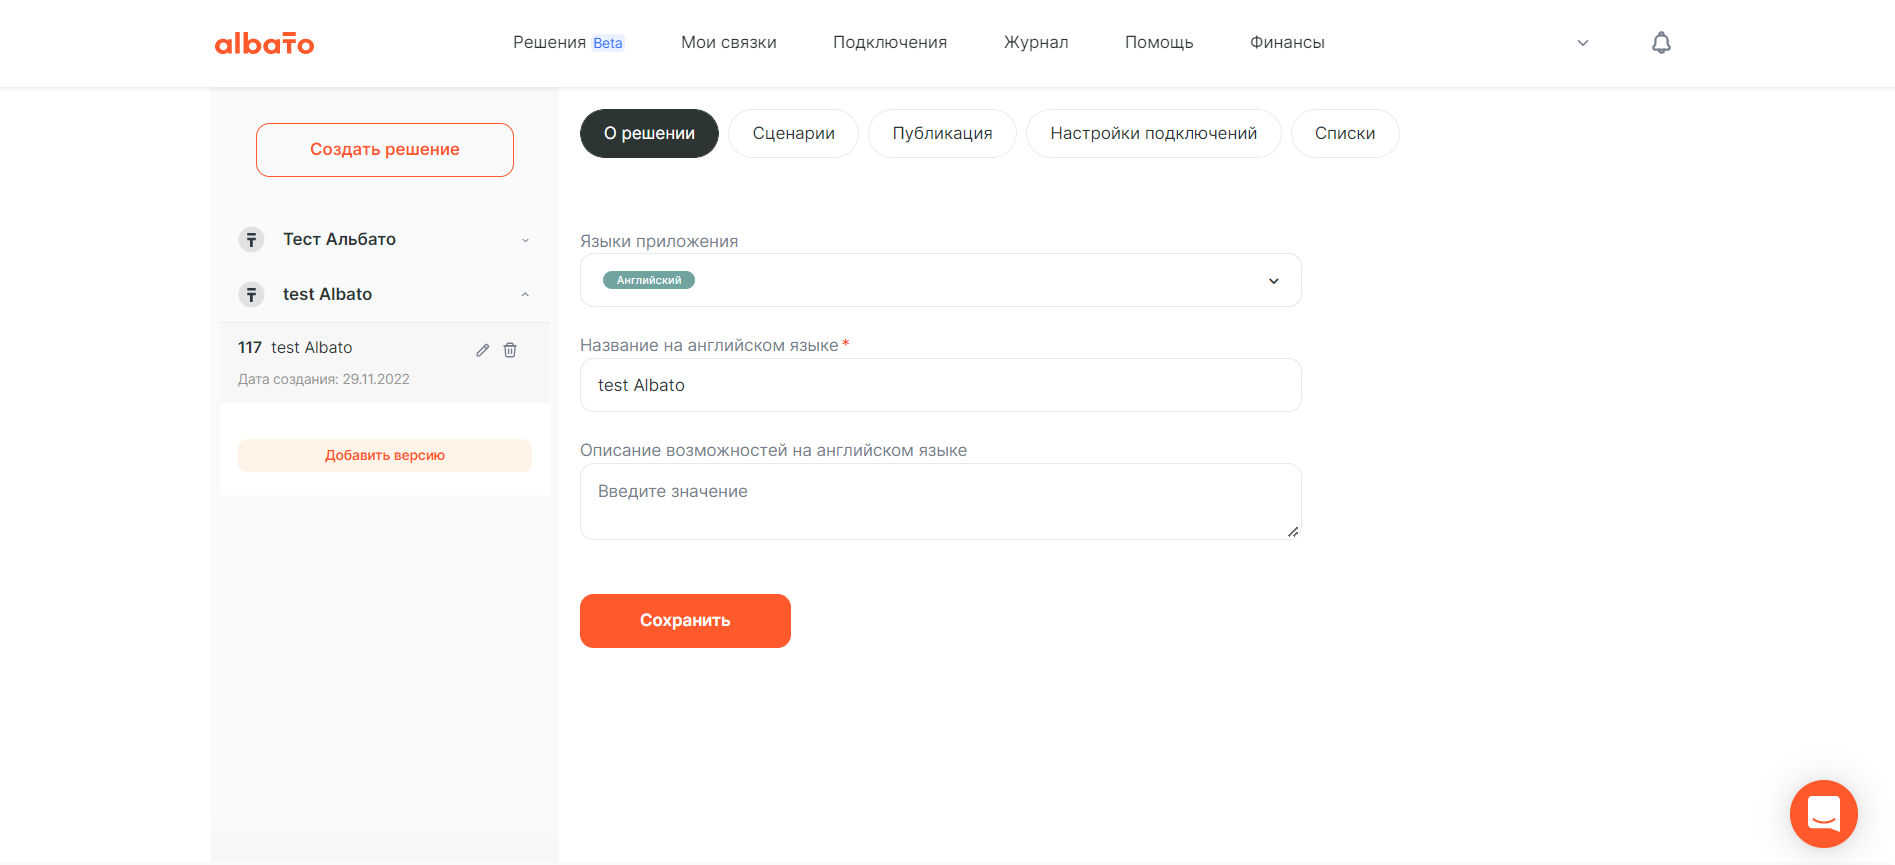Screen dimensions: 1895x865
Task: Open notifications bell icon
Action: [x=1661, y=43]
